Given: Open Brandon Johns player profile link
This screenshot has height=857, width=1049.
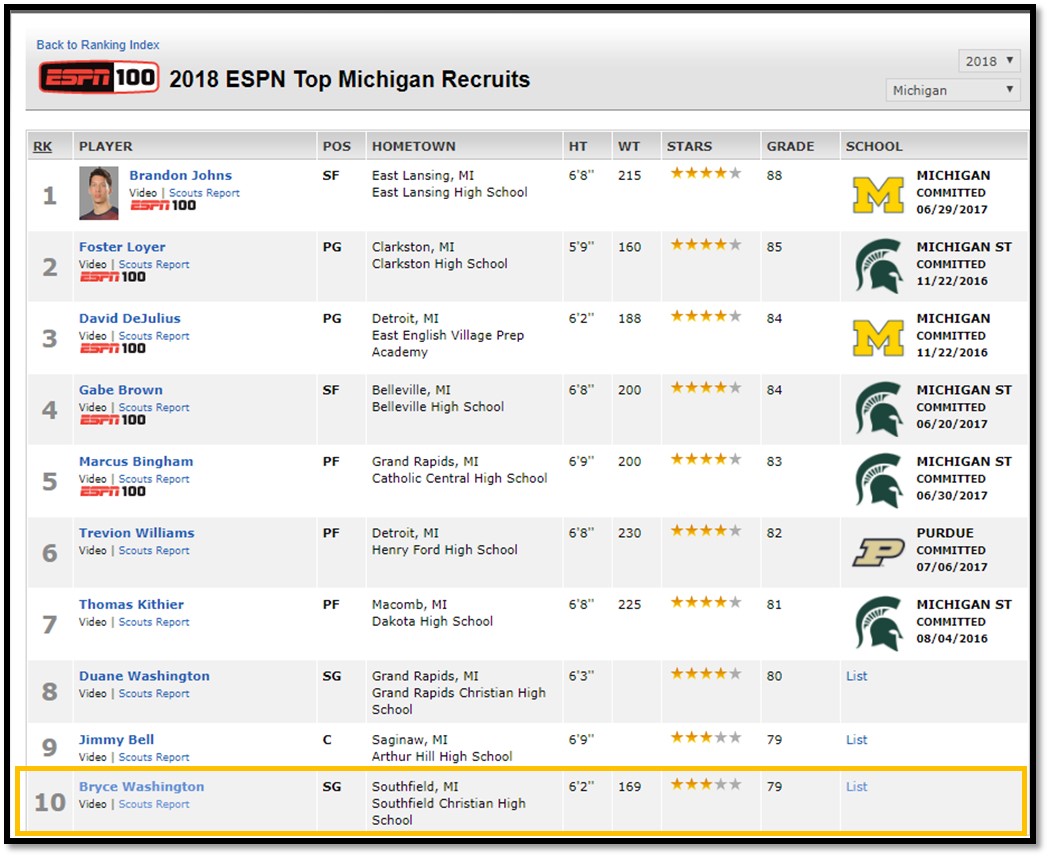Looking at the screenshot, I should tap(181, 175).
